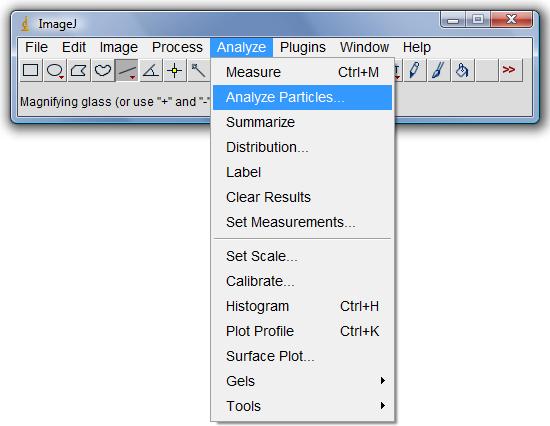Select the Pencil tool
Screen dimensions: 550x426
pos(415,71)
